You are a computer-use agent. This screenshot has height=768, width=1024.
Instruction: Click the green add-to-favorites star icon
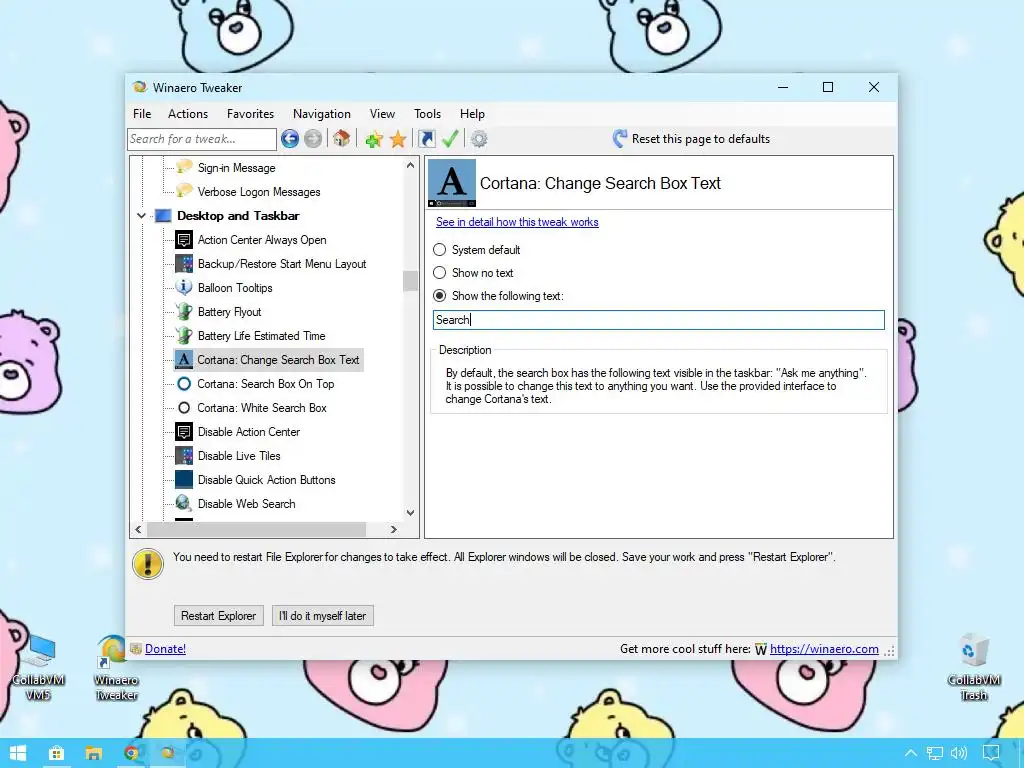(x=374, y=138)
